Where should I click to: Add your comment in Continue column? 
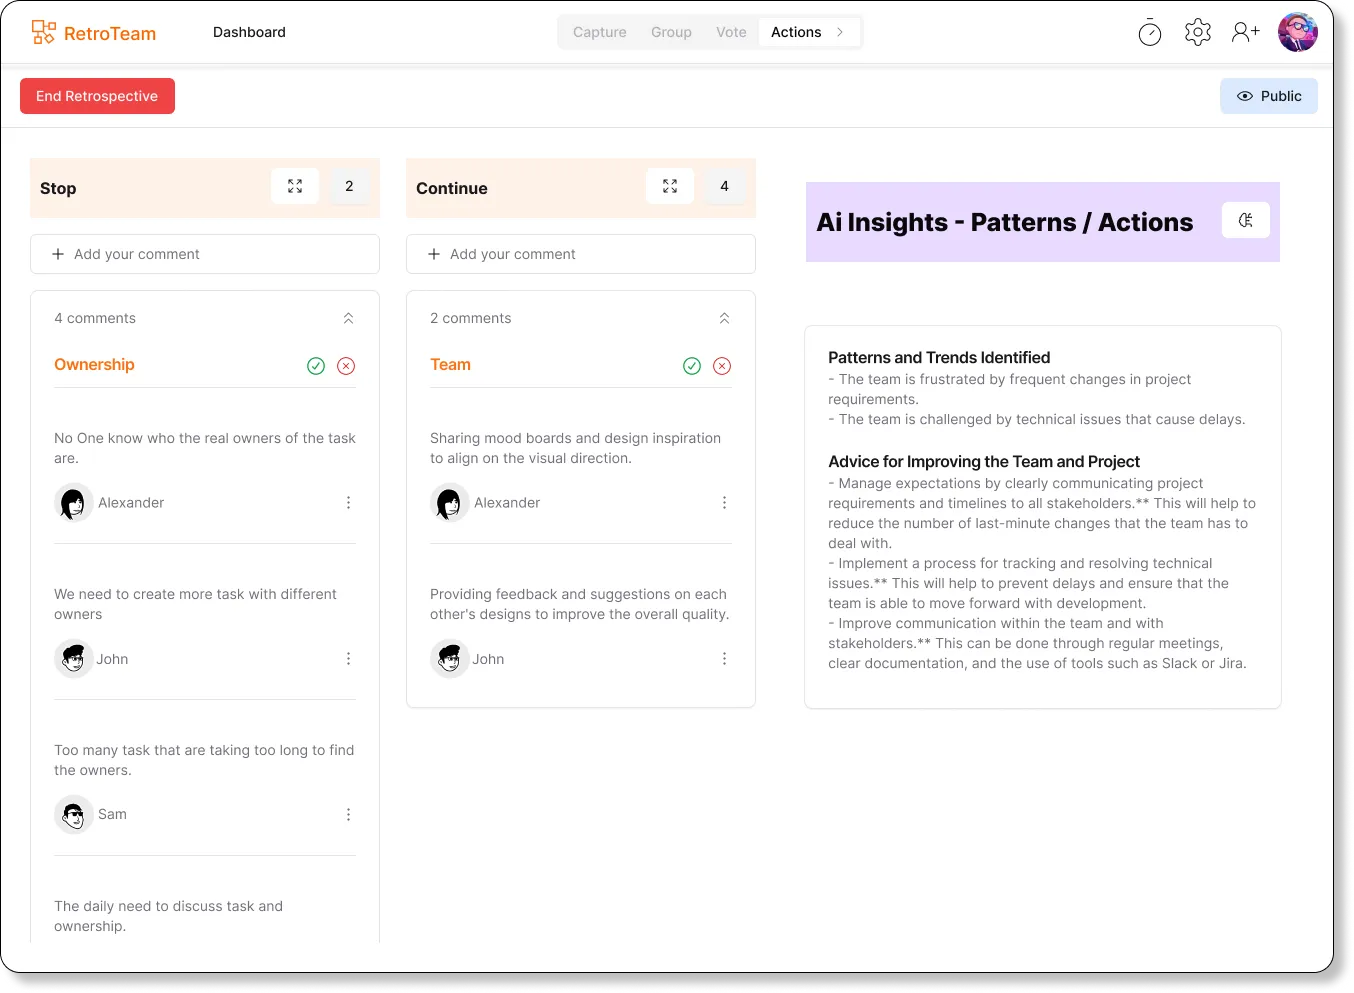(x=581, y=254)
